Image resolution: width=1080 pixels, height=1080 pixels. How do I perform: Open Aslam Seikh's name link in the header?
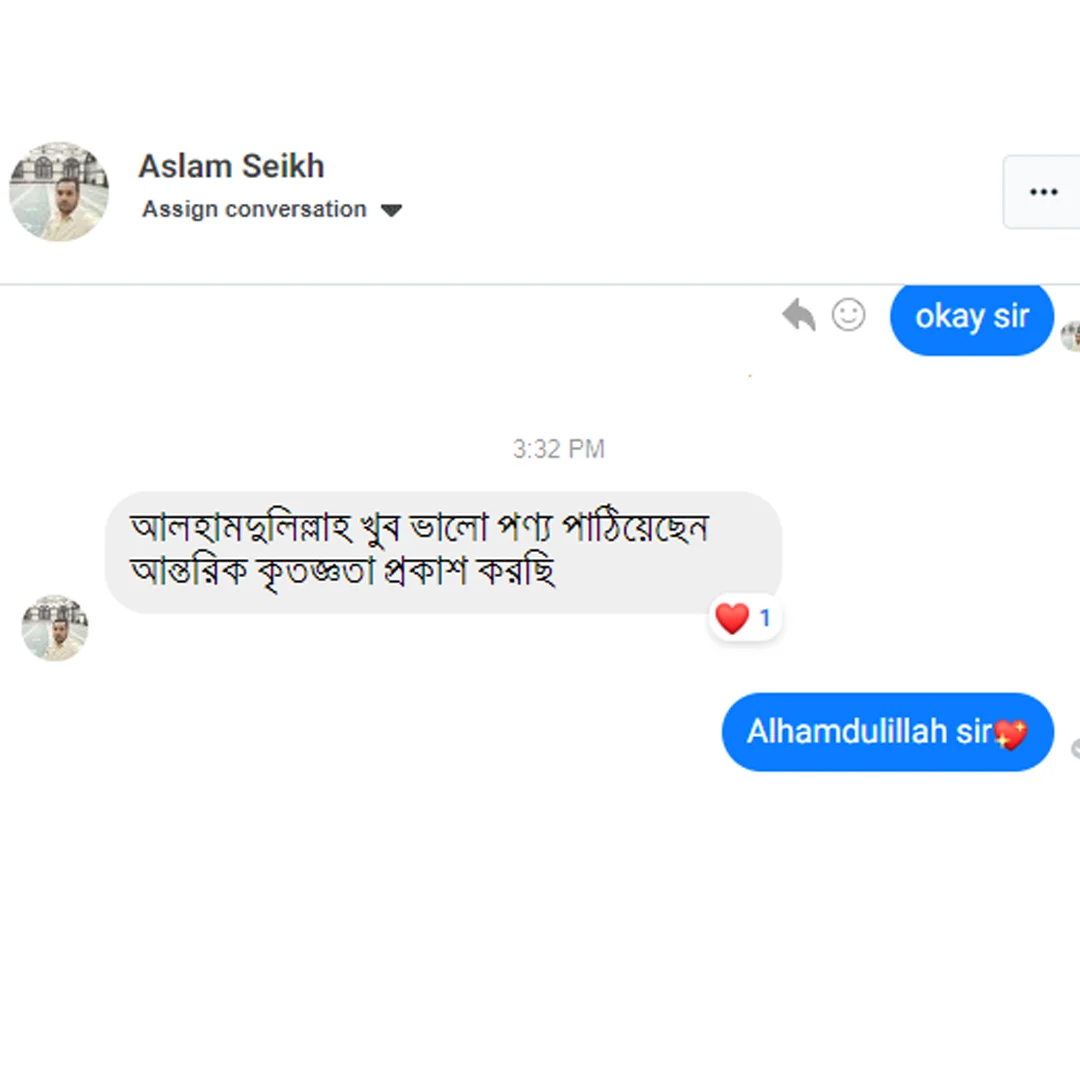pyautogui.click(x=231, y=166)
